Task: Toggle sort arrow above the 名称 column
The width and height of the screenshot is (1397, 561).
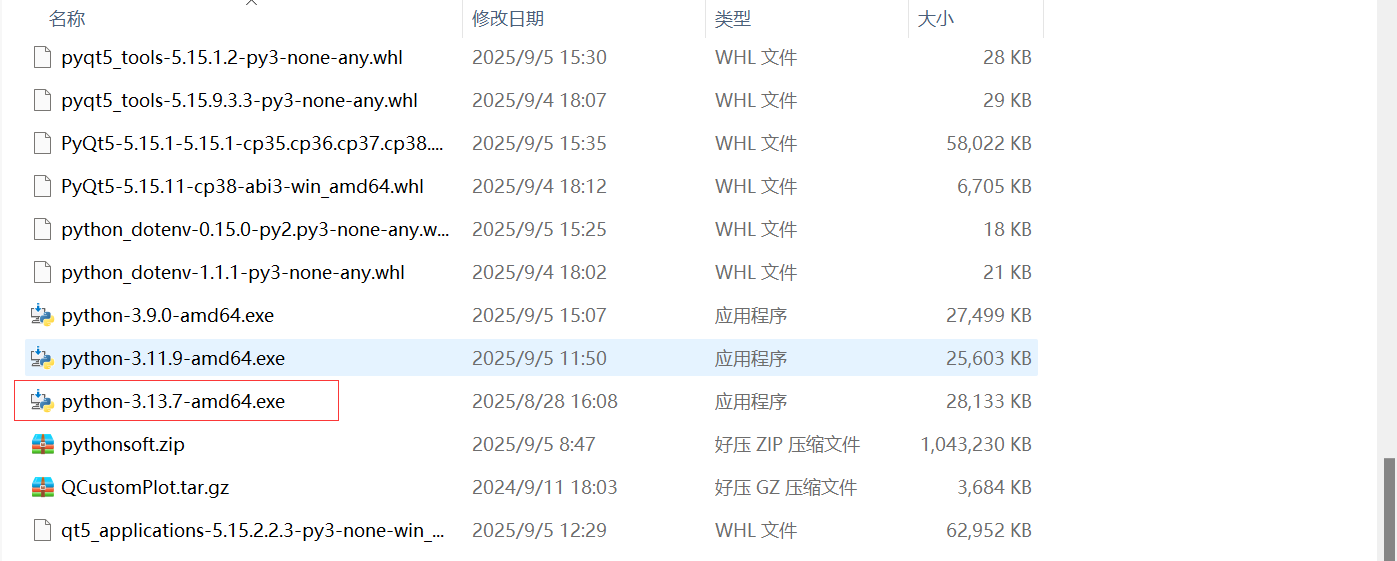Action: (x=252, y=3)
